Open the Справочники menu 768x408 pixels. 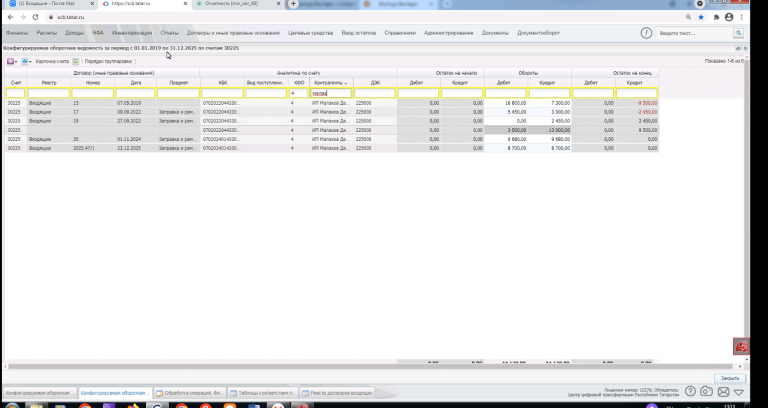pos(400,33)
